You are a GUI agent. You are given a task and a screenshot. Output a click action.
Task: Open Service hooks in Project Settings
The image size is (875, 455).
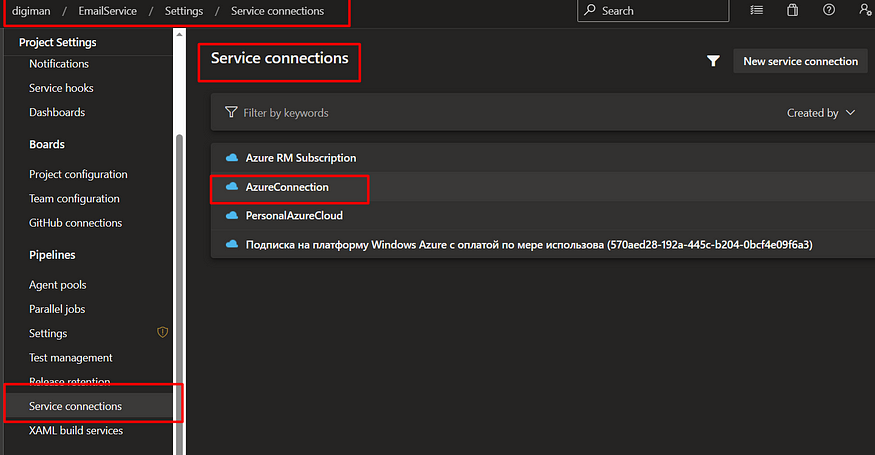pos(61,88)
